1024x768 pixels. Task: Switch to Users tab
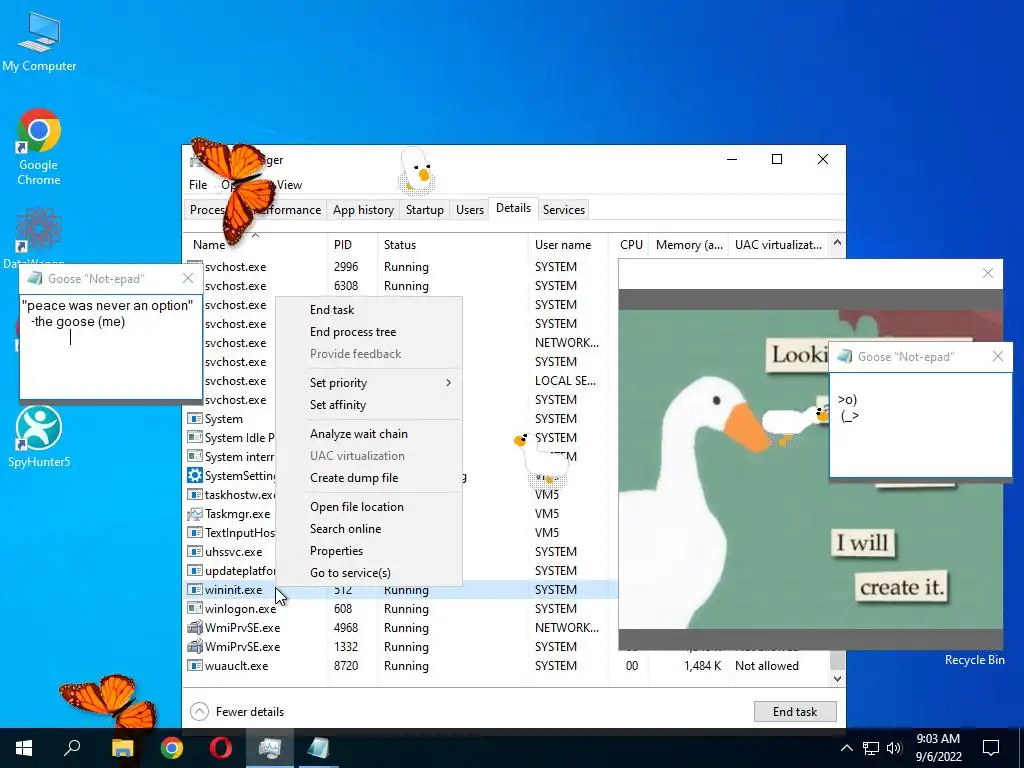click(470, 210)
